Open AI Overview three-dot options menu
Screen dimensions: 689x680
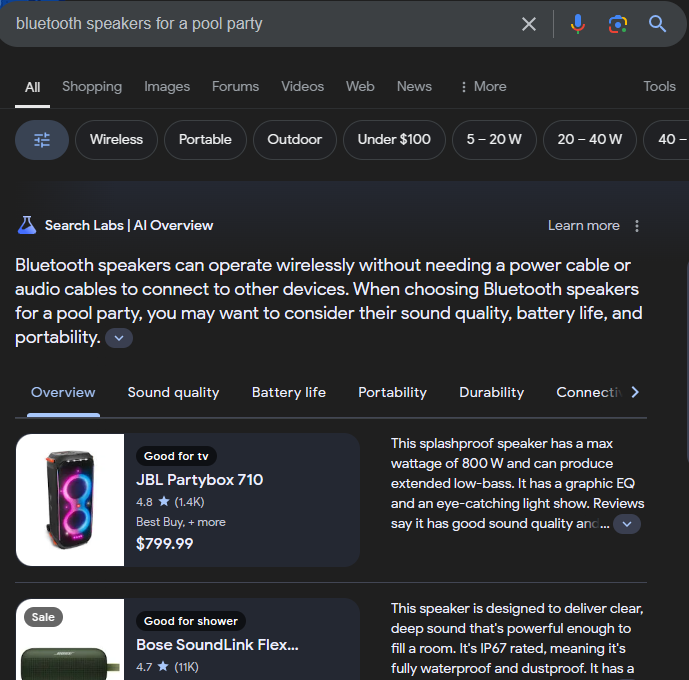pos(637,226)
